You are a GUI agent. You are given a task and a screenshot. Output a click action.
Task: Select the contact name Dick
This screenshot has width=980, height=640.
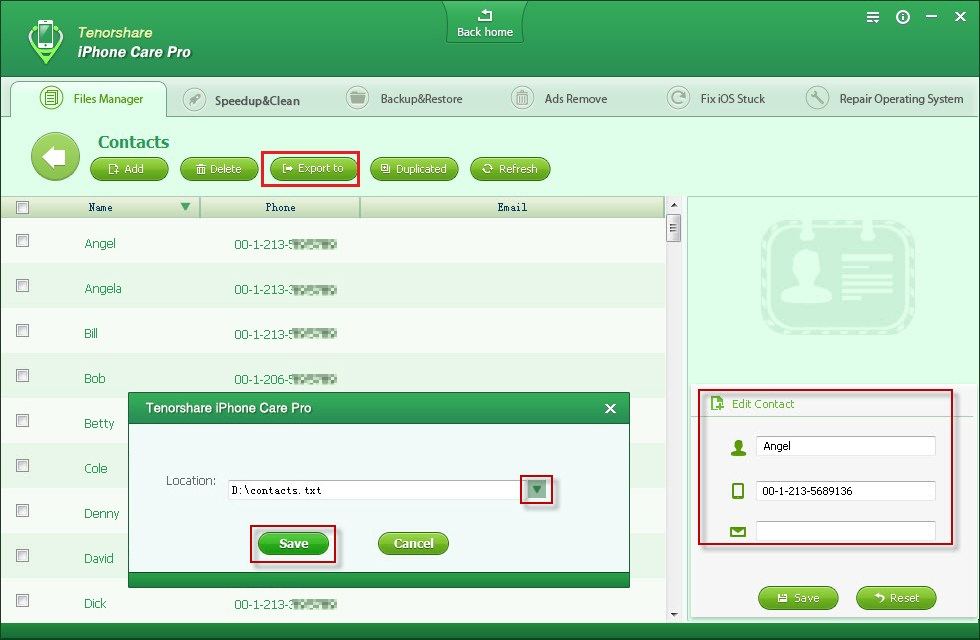[x=95, y=604]
